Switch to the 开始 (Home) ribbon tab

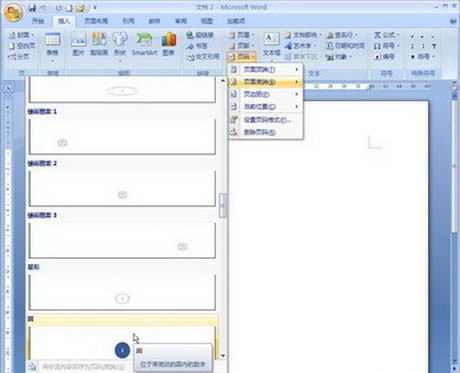click(x=38, y=21)
